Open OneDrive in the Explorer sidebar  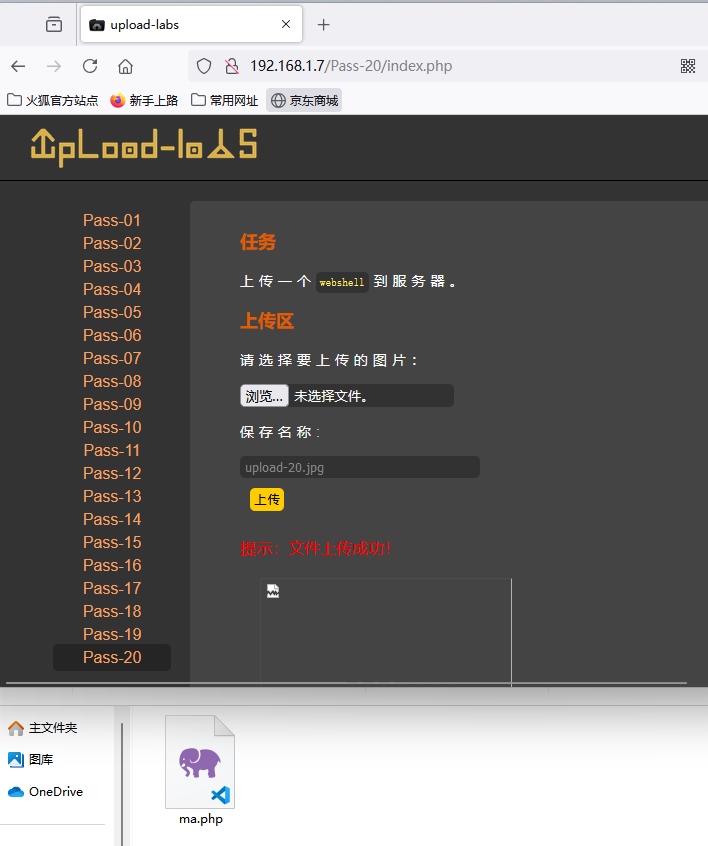point(55,791)
